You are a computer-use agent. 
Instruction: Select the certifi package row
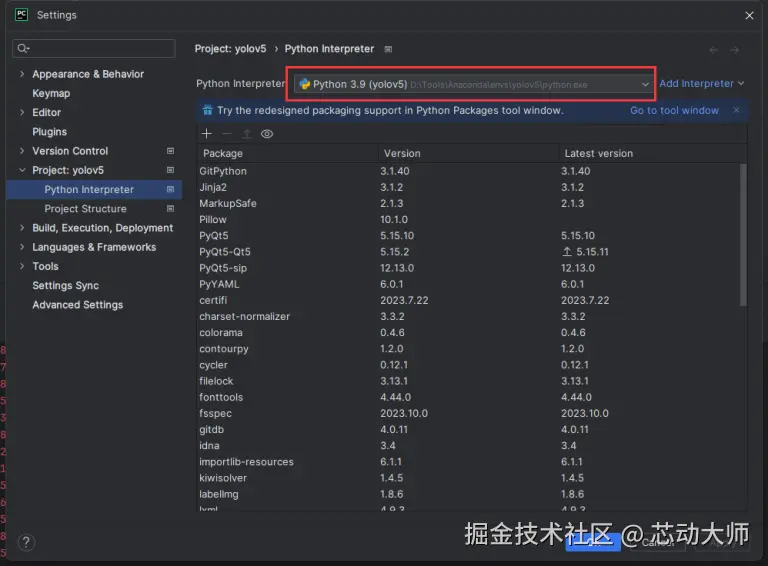pos(469,300)
